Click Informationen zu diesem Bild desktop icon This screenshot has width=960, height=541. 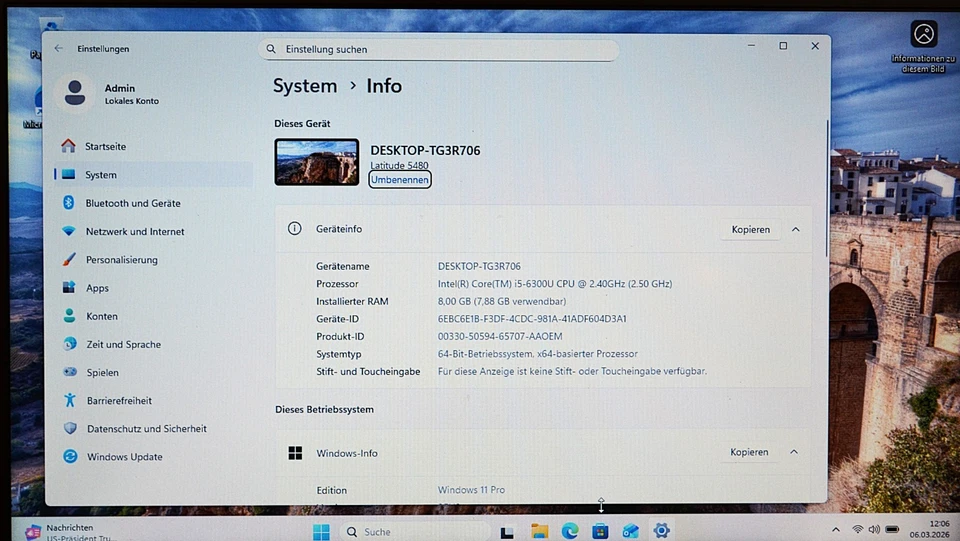click(923, 47)
